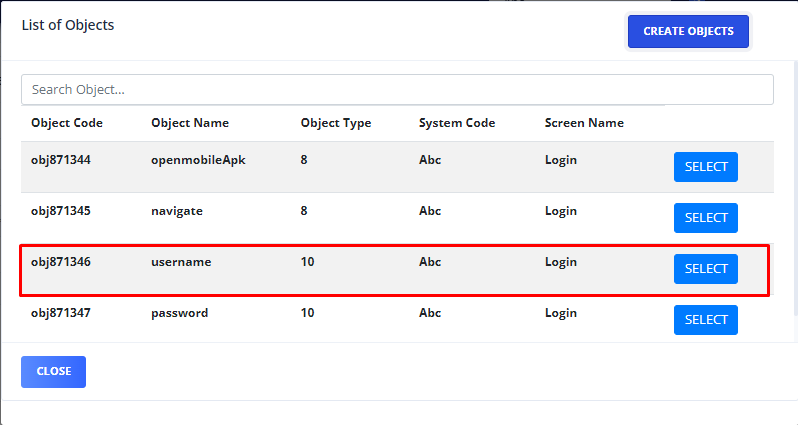Select the password object
The height and width of the screenshot is (425, 798).
[705, 320]
